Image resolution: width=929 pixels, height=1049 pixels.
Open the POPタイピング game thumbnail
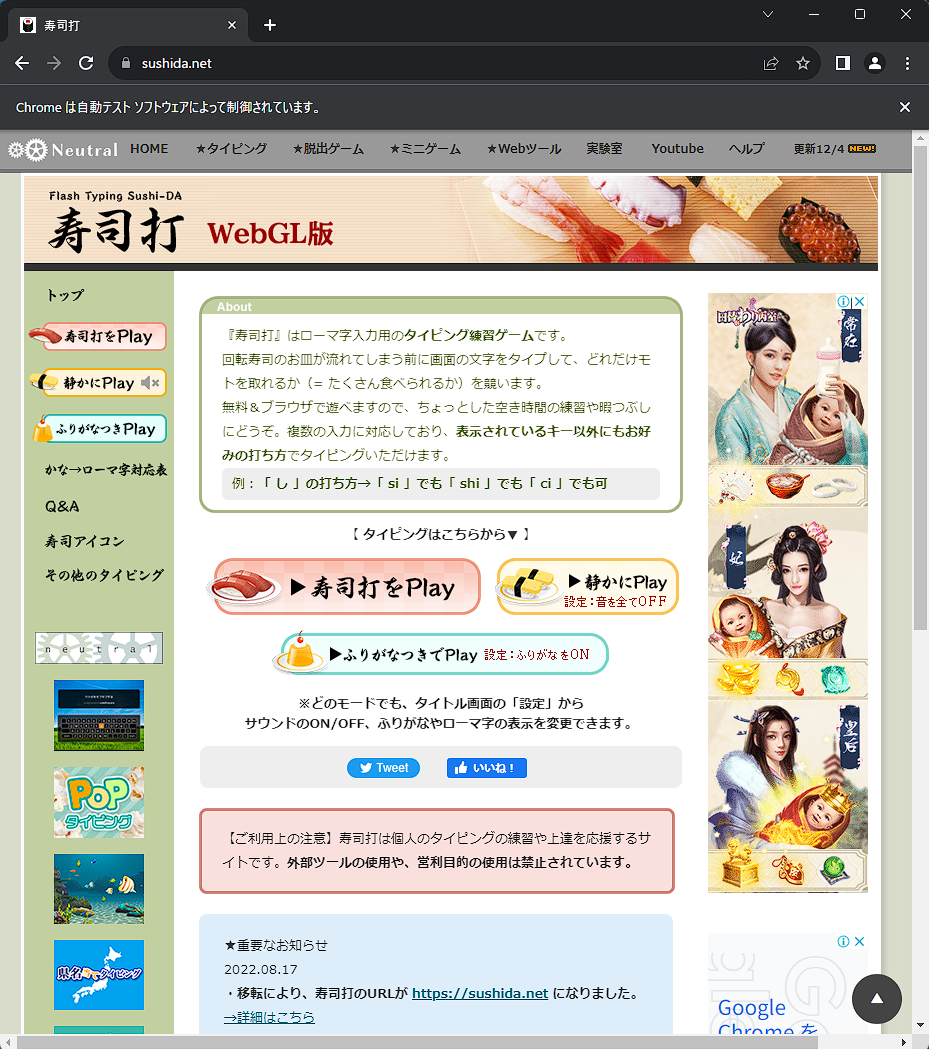[x=98, y=802]
